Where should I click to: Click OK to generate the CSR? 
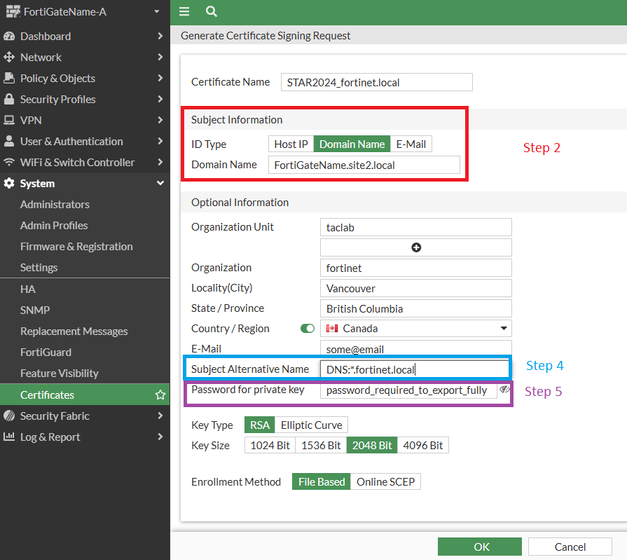point(479,546)
